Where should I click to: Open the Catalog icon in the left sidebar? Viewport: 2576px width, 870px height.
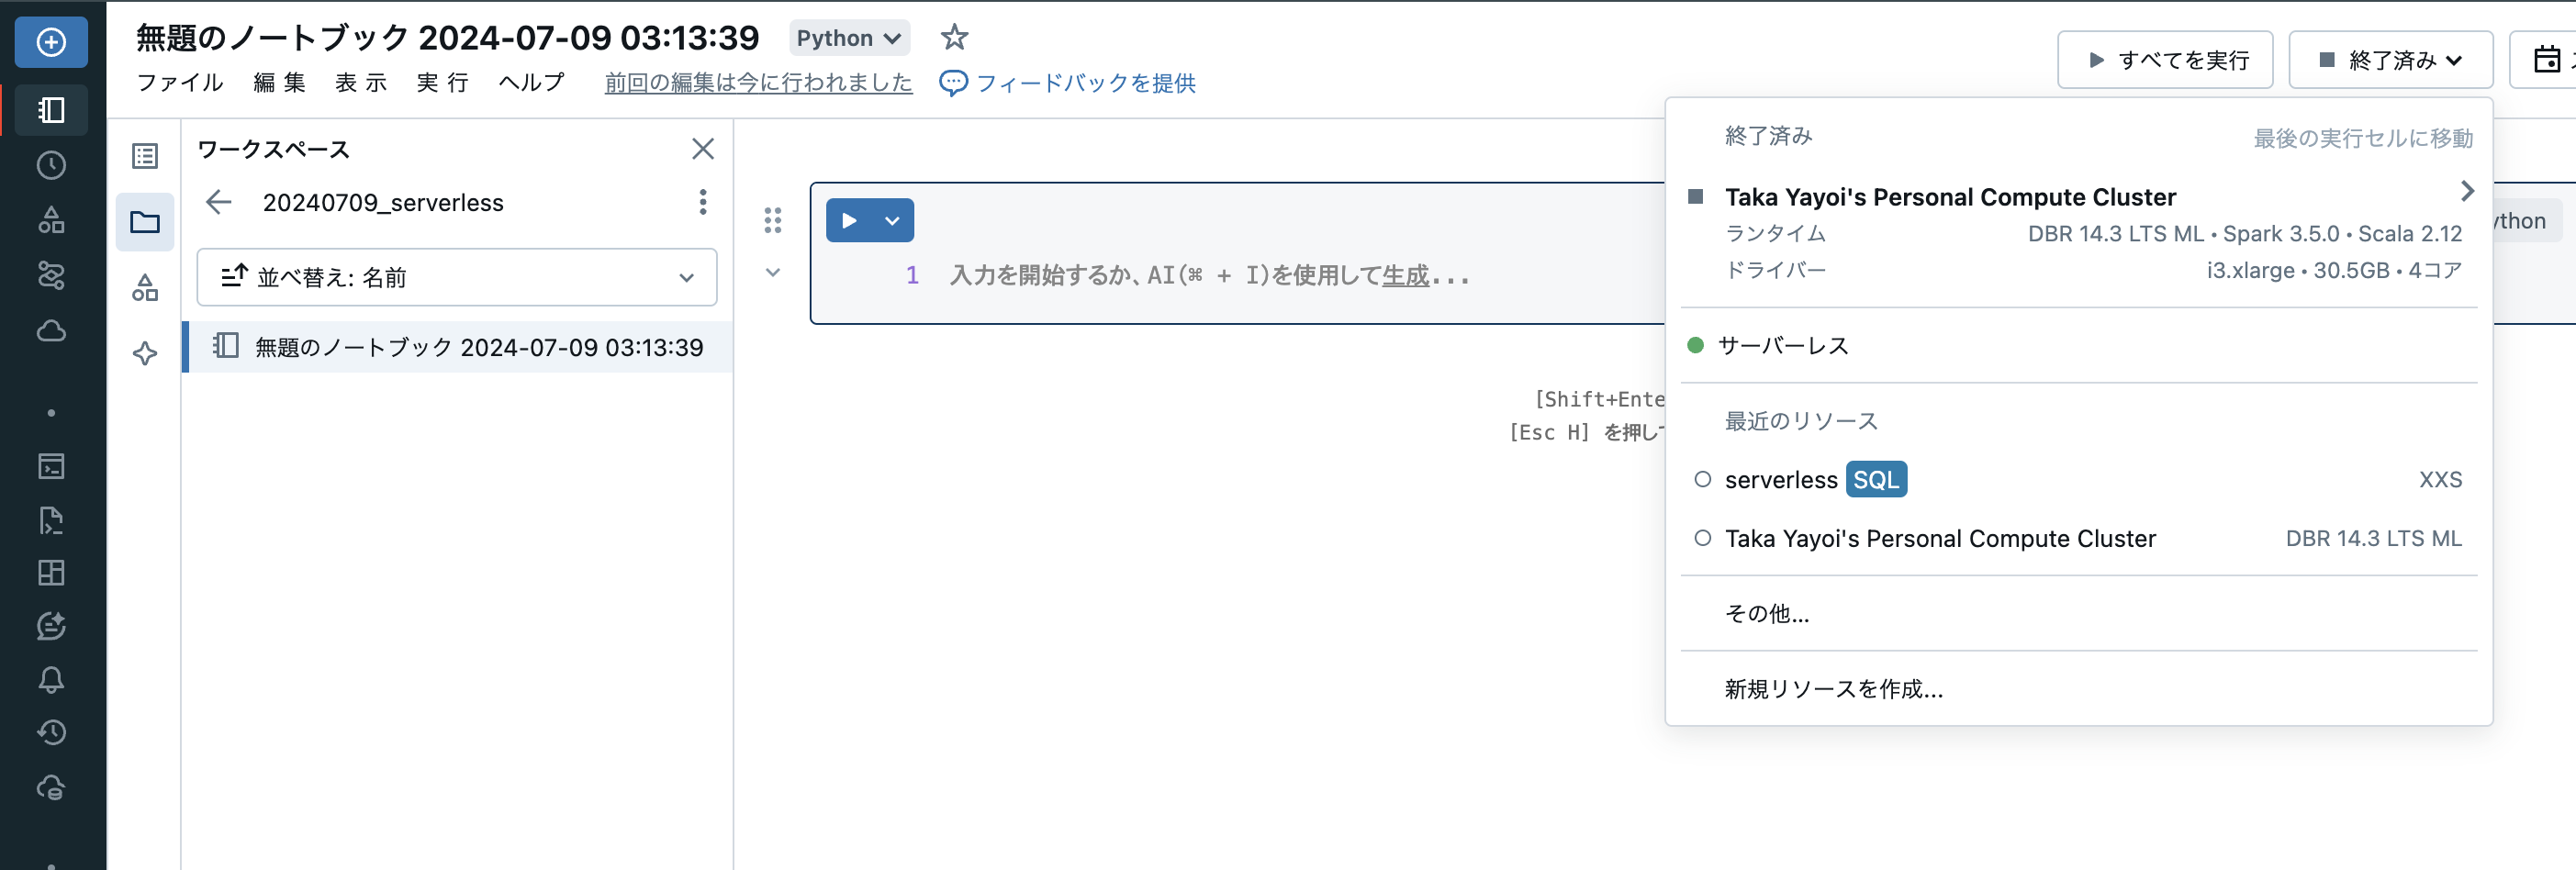pos(51,221)
